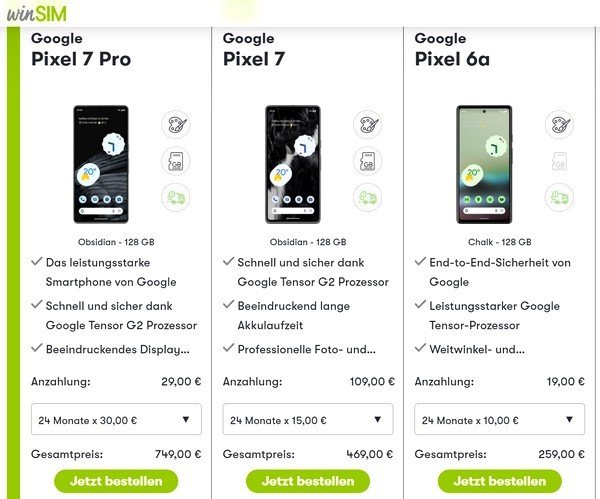The image size is (600, 499).
Task: Expand the "24 Monate x 10,00 €" dropdown
Action: click(x=499, y=420)
